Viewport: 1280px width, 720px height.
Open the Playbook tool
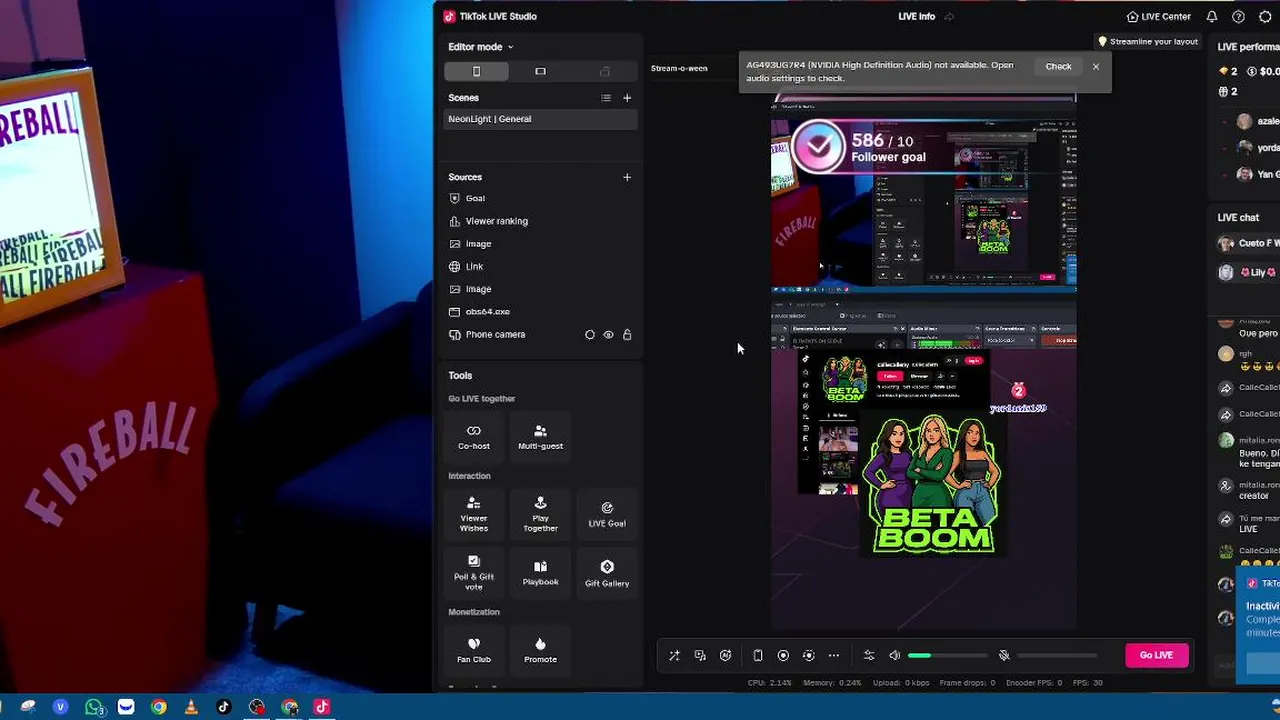(540, 573)
